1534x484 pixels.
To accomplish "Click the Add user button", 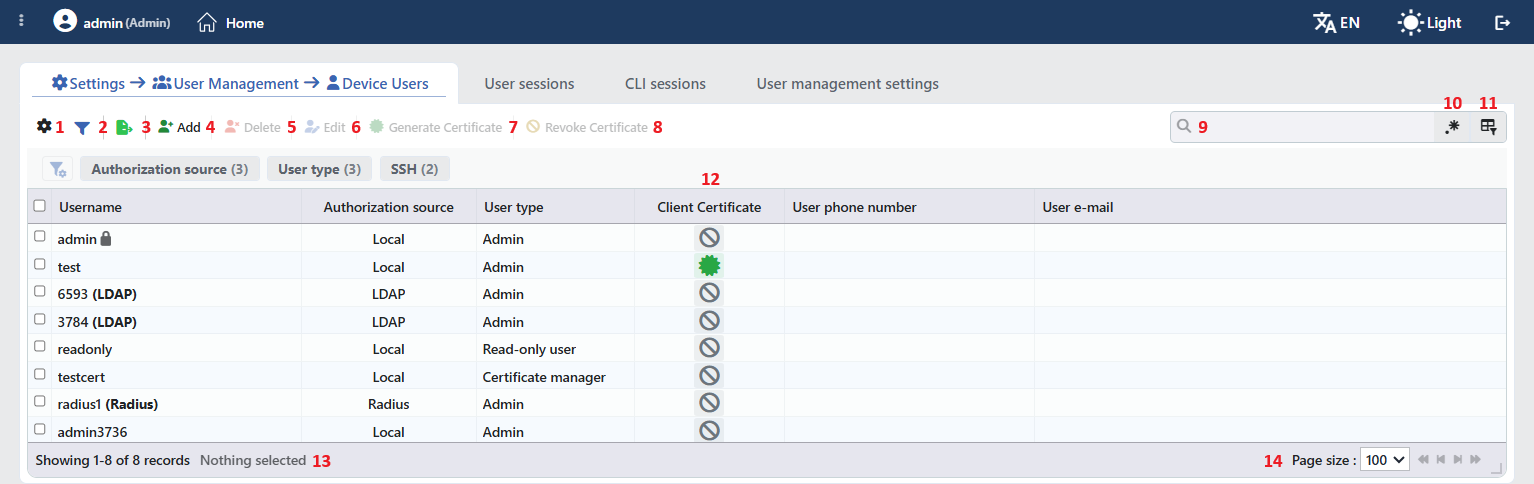I will coord(180,127).
